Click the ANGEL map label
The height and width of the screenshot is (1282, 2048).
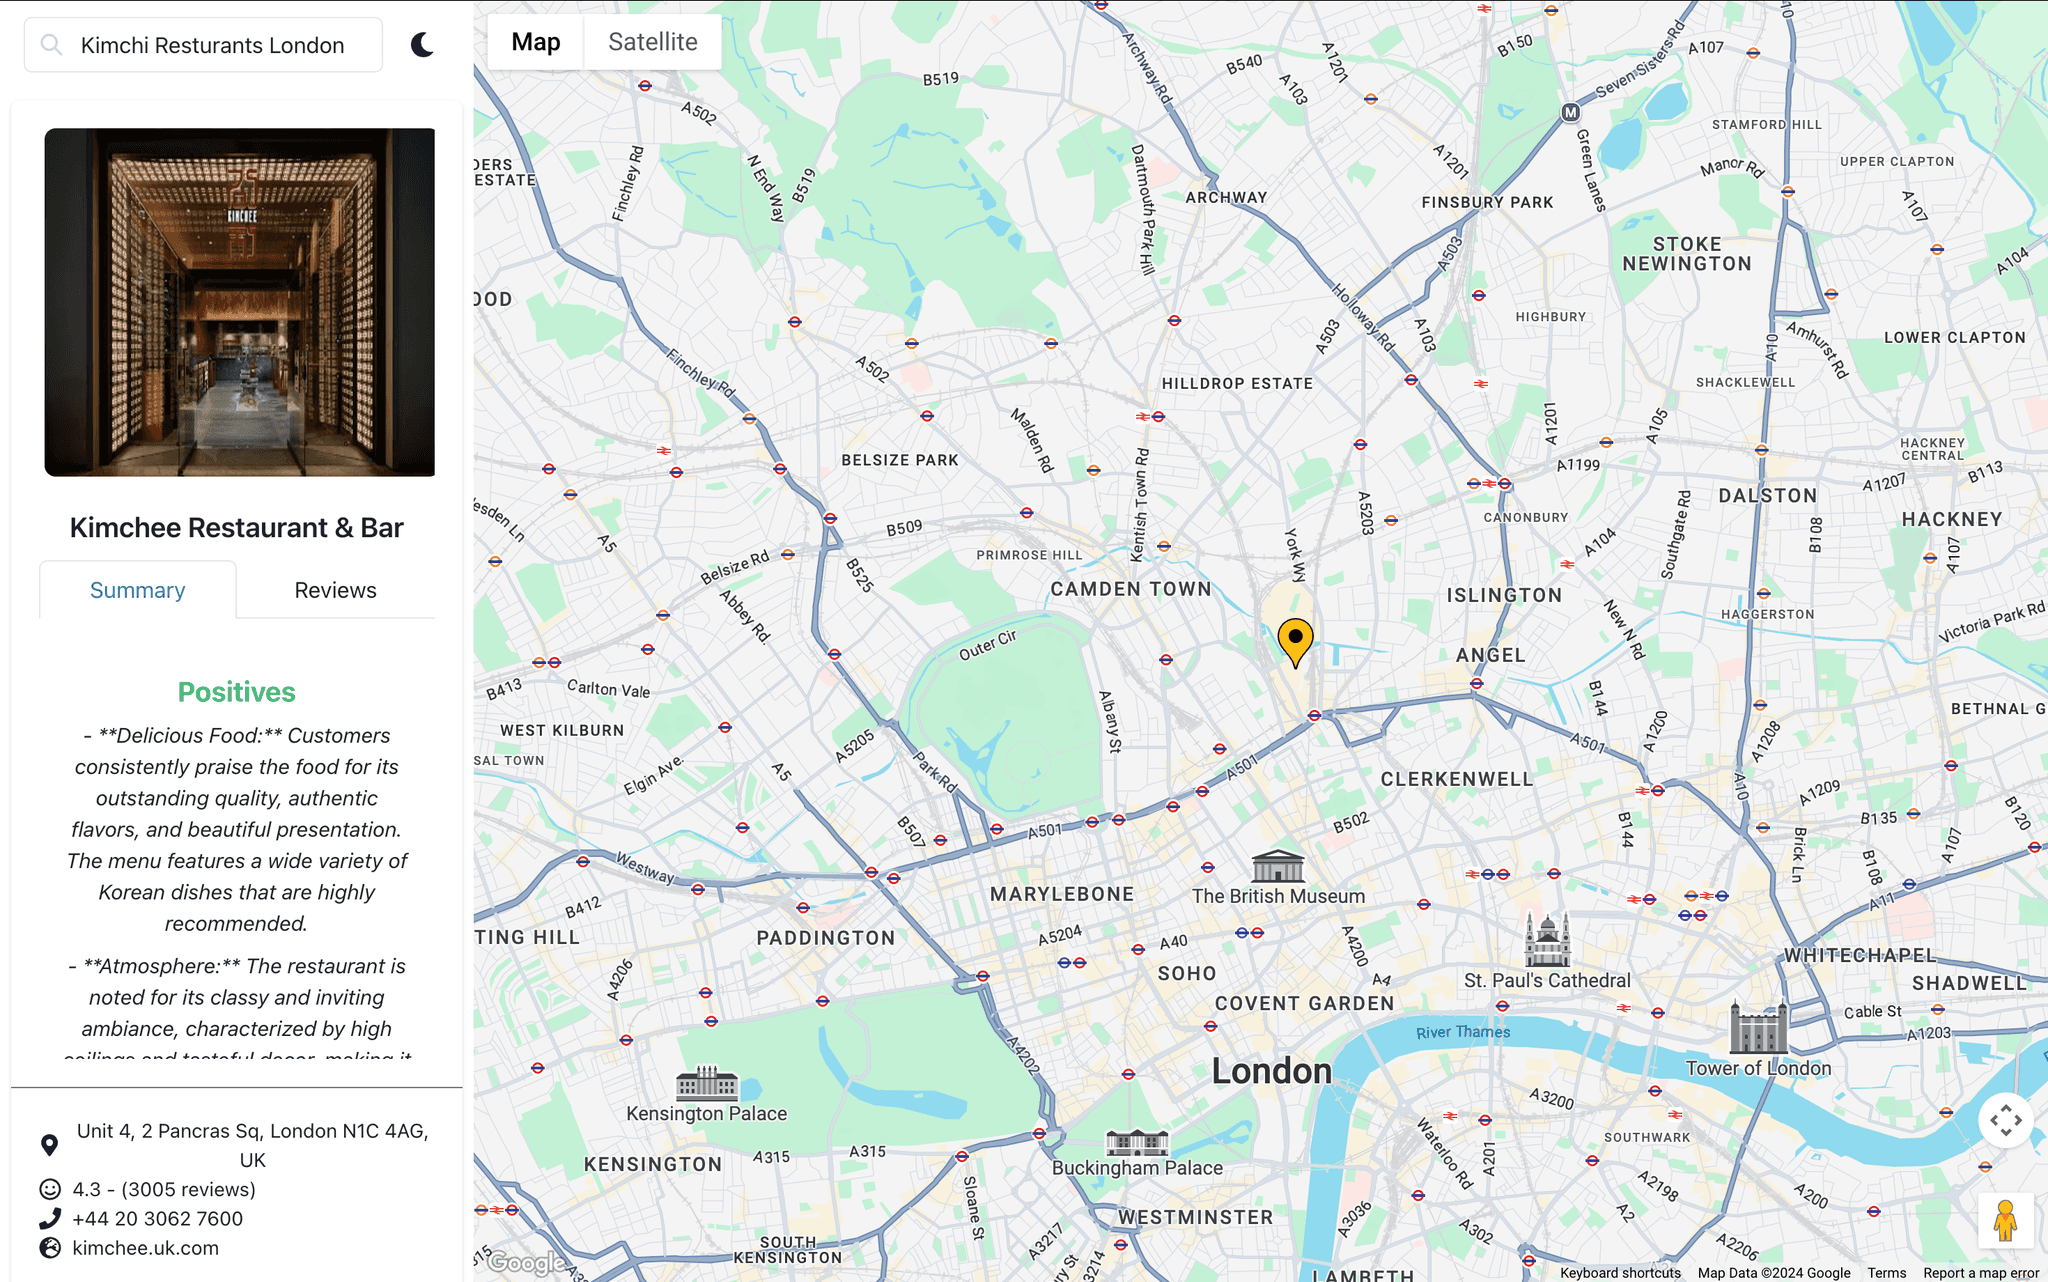point(1491,655)
